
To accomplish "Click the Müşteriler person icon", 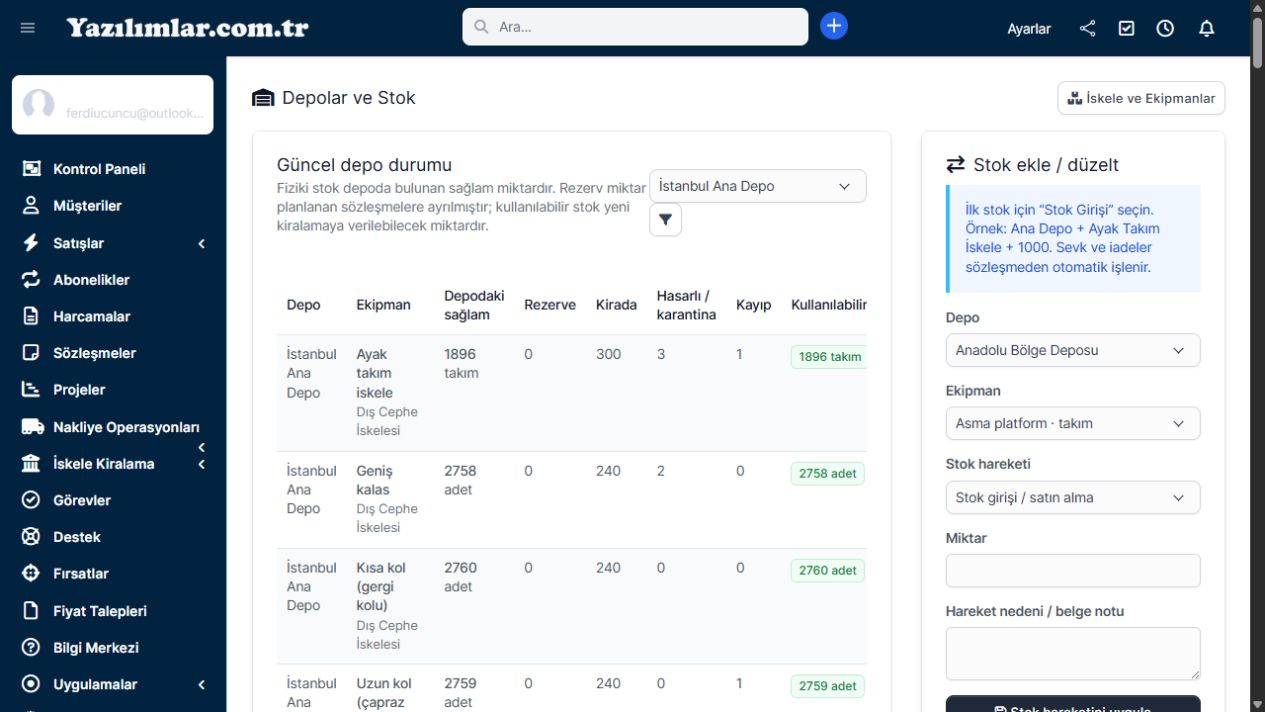I will (31, 206).
